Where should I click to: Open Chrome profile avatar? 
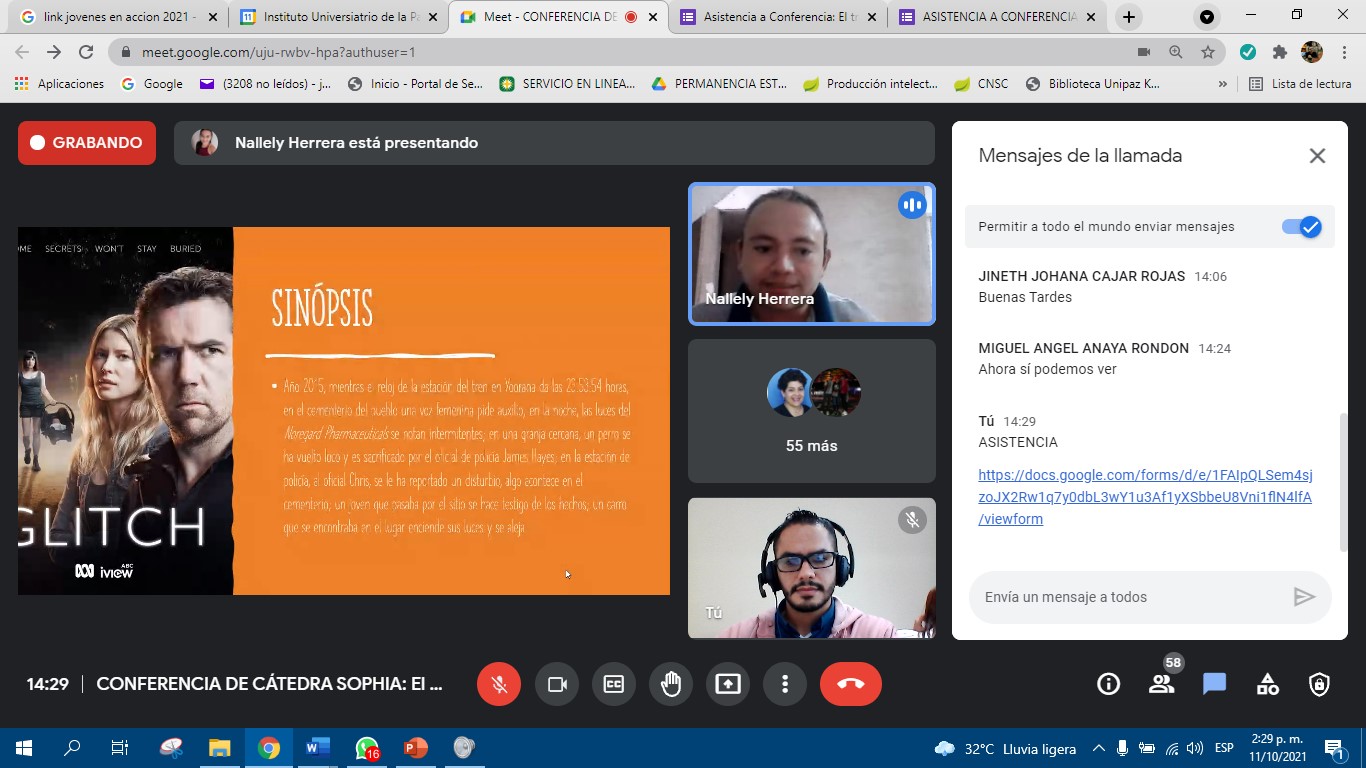[1312, 52]
